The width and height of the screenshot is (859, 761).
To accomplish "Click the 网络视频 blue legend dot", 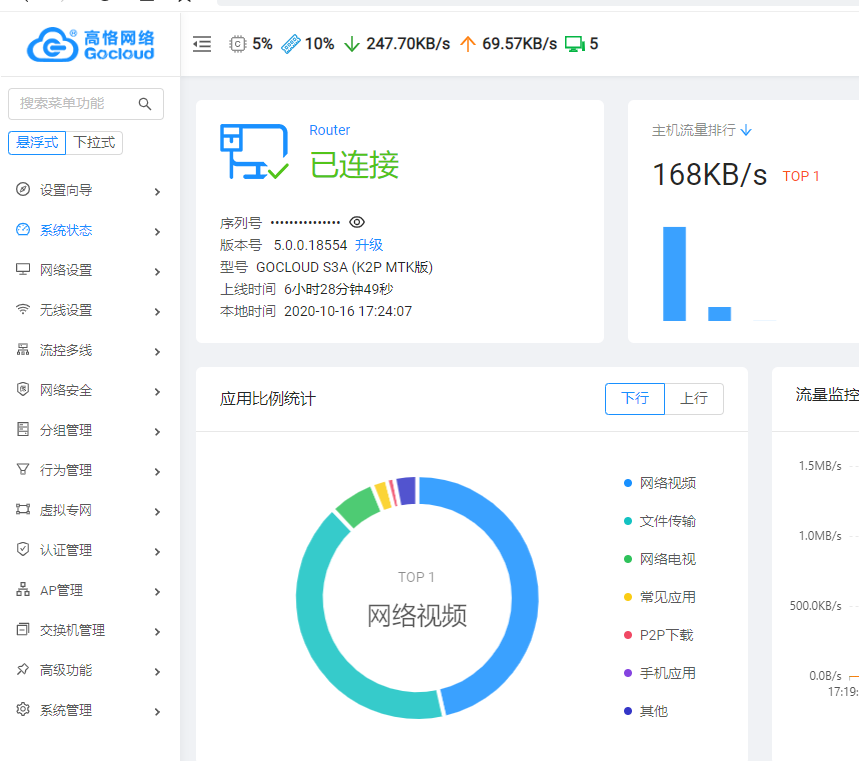I will (x=628, y=483).
